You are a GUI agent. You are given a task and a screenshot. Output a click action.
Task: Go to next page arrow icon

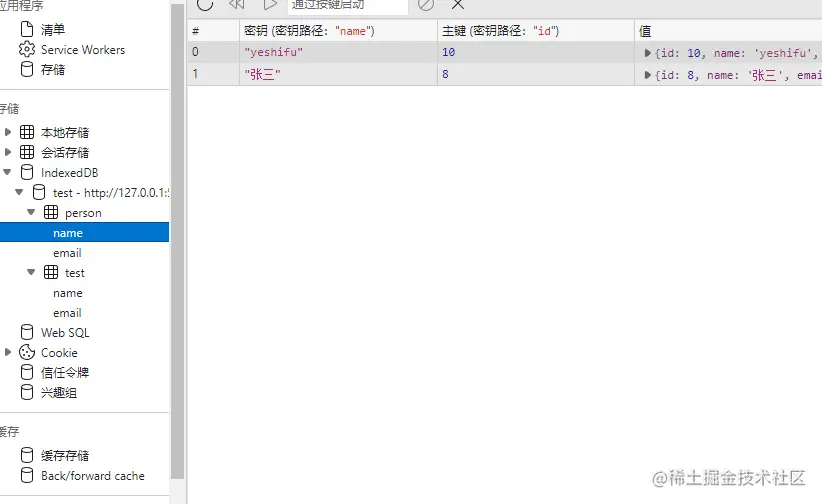click(x=269, y=4)
